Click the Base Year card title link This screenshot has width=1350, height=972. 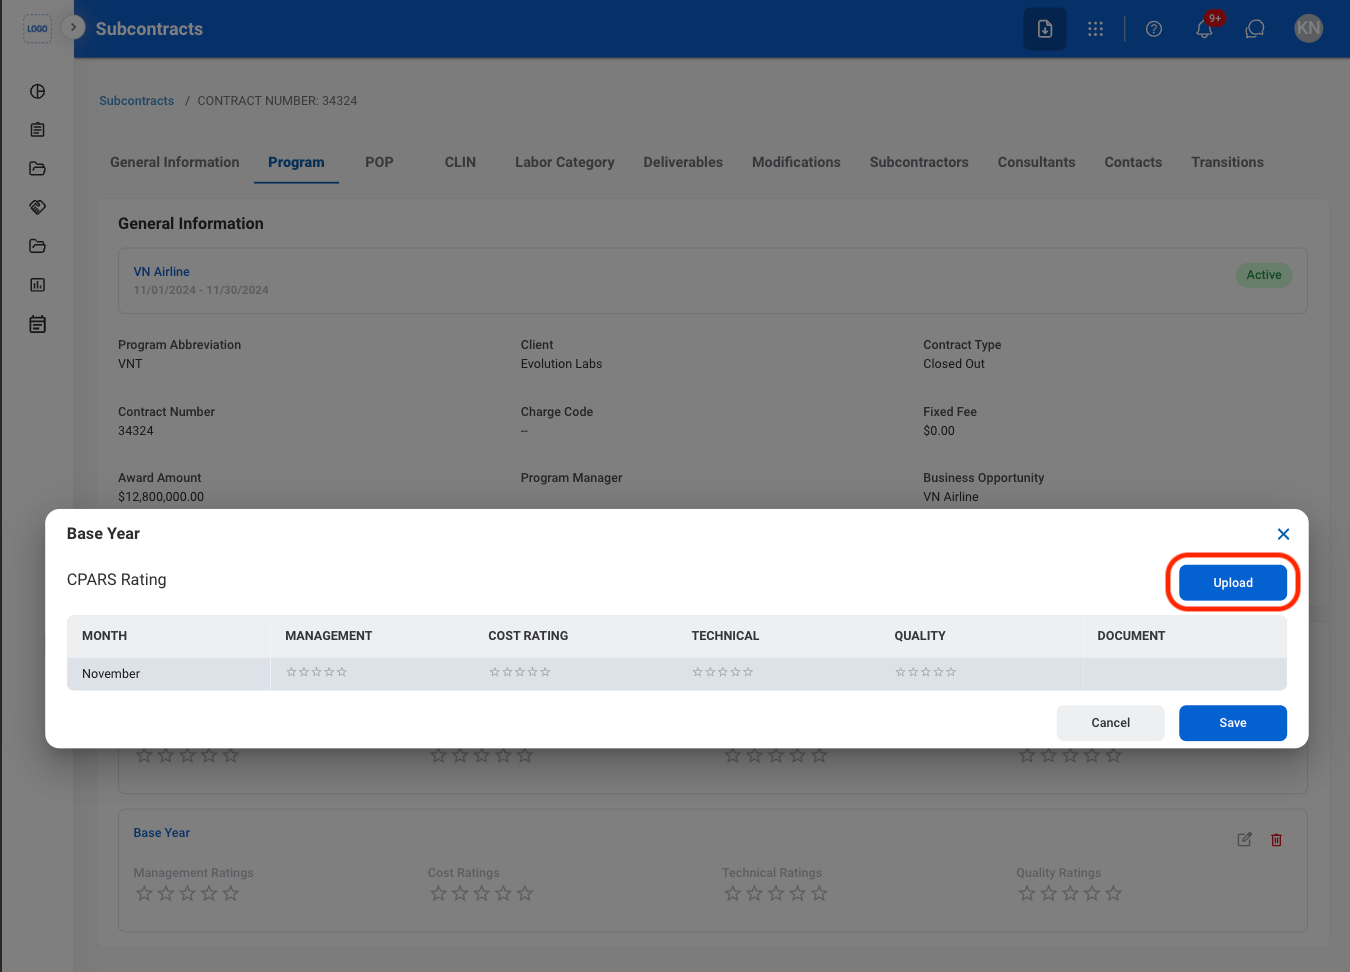coord(161,833)
